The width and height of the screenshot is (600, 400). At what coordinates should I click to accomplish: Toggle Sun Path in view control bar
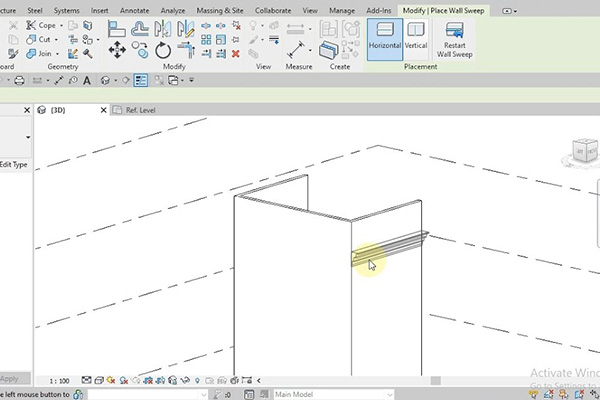click(111, 380)
